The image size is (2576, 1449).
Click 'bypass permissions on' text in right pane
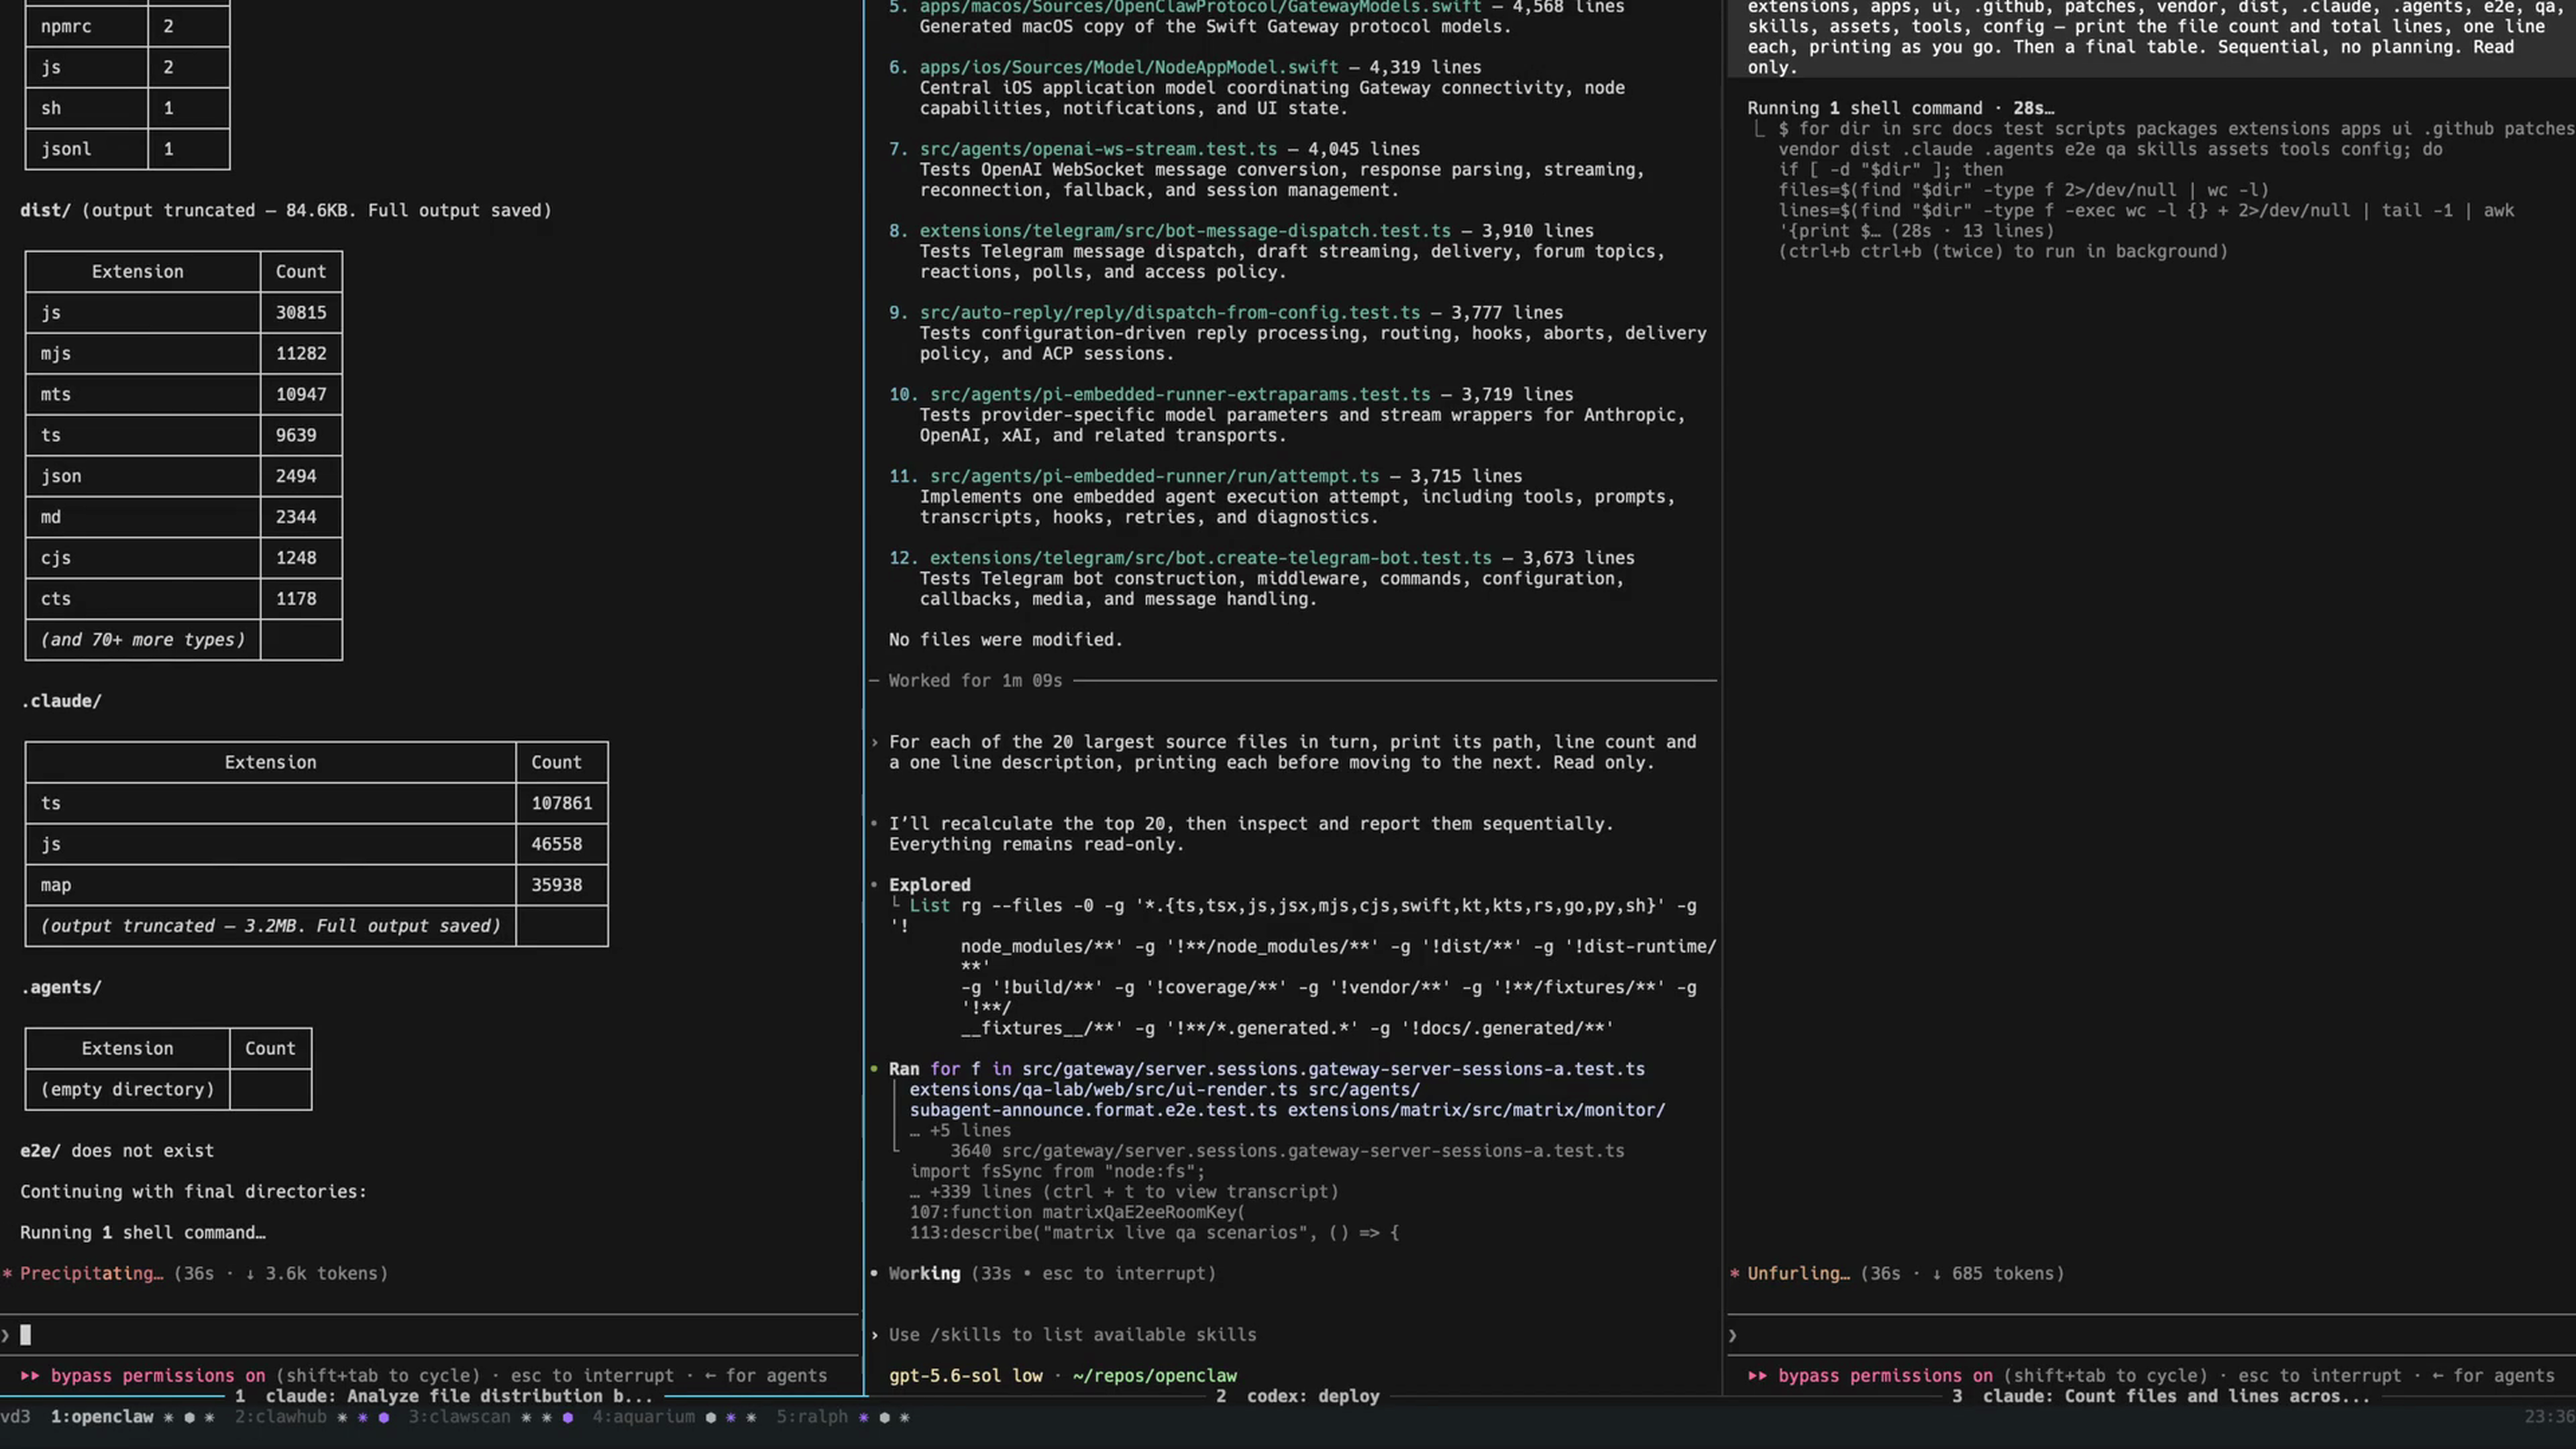point(1885,1376)
